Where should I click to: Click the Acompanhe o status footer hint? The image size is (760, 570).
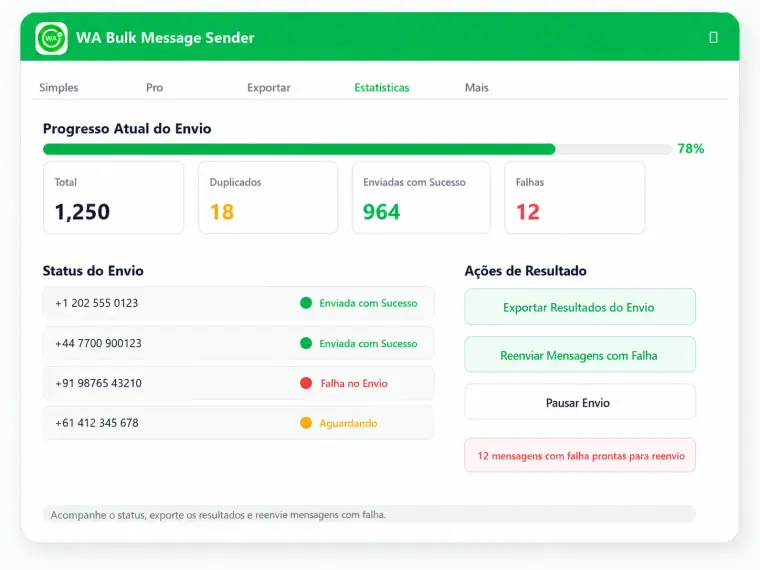pyautogui.click(x=218, y=515)
